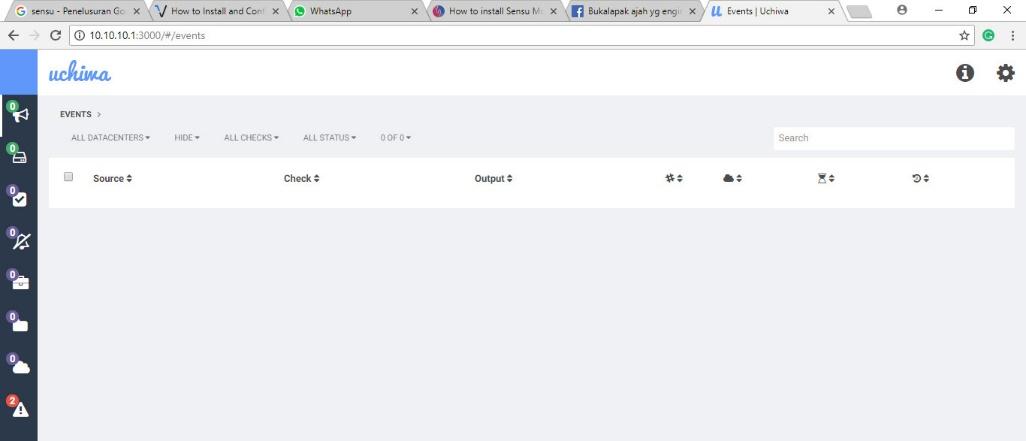Viewport: 1026px width, 441px height.
Task: Sort events by Check column
Action: coord(302,178)
